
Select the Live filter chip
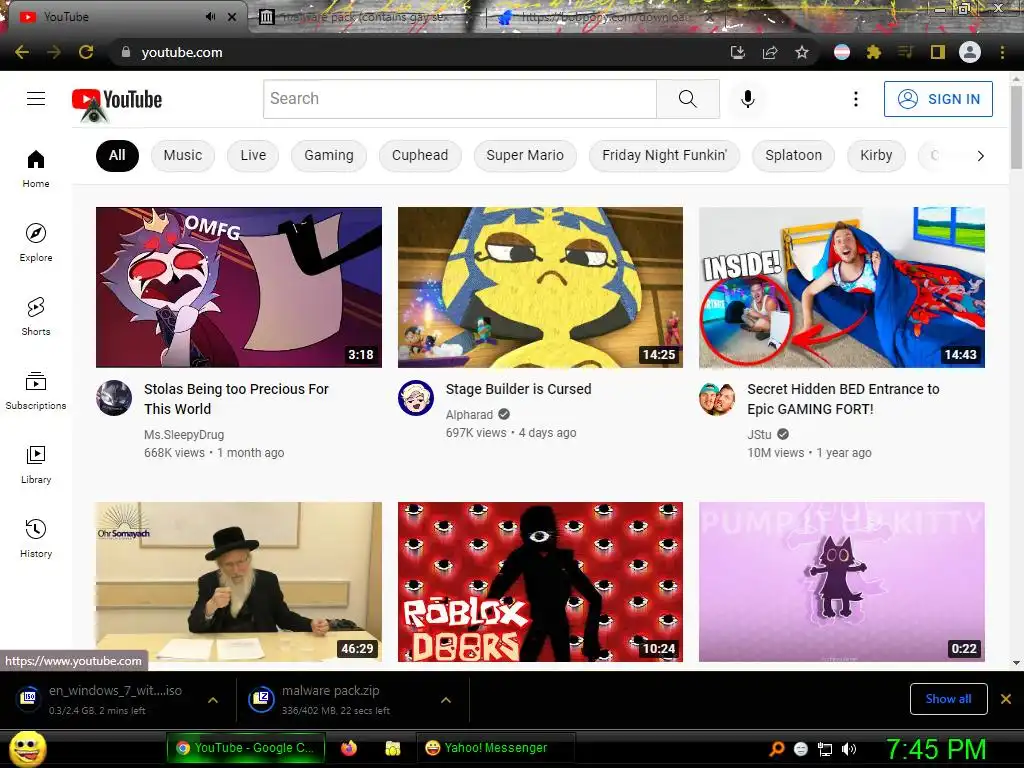253,155
